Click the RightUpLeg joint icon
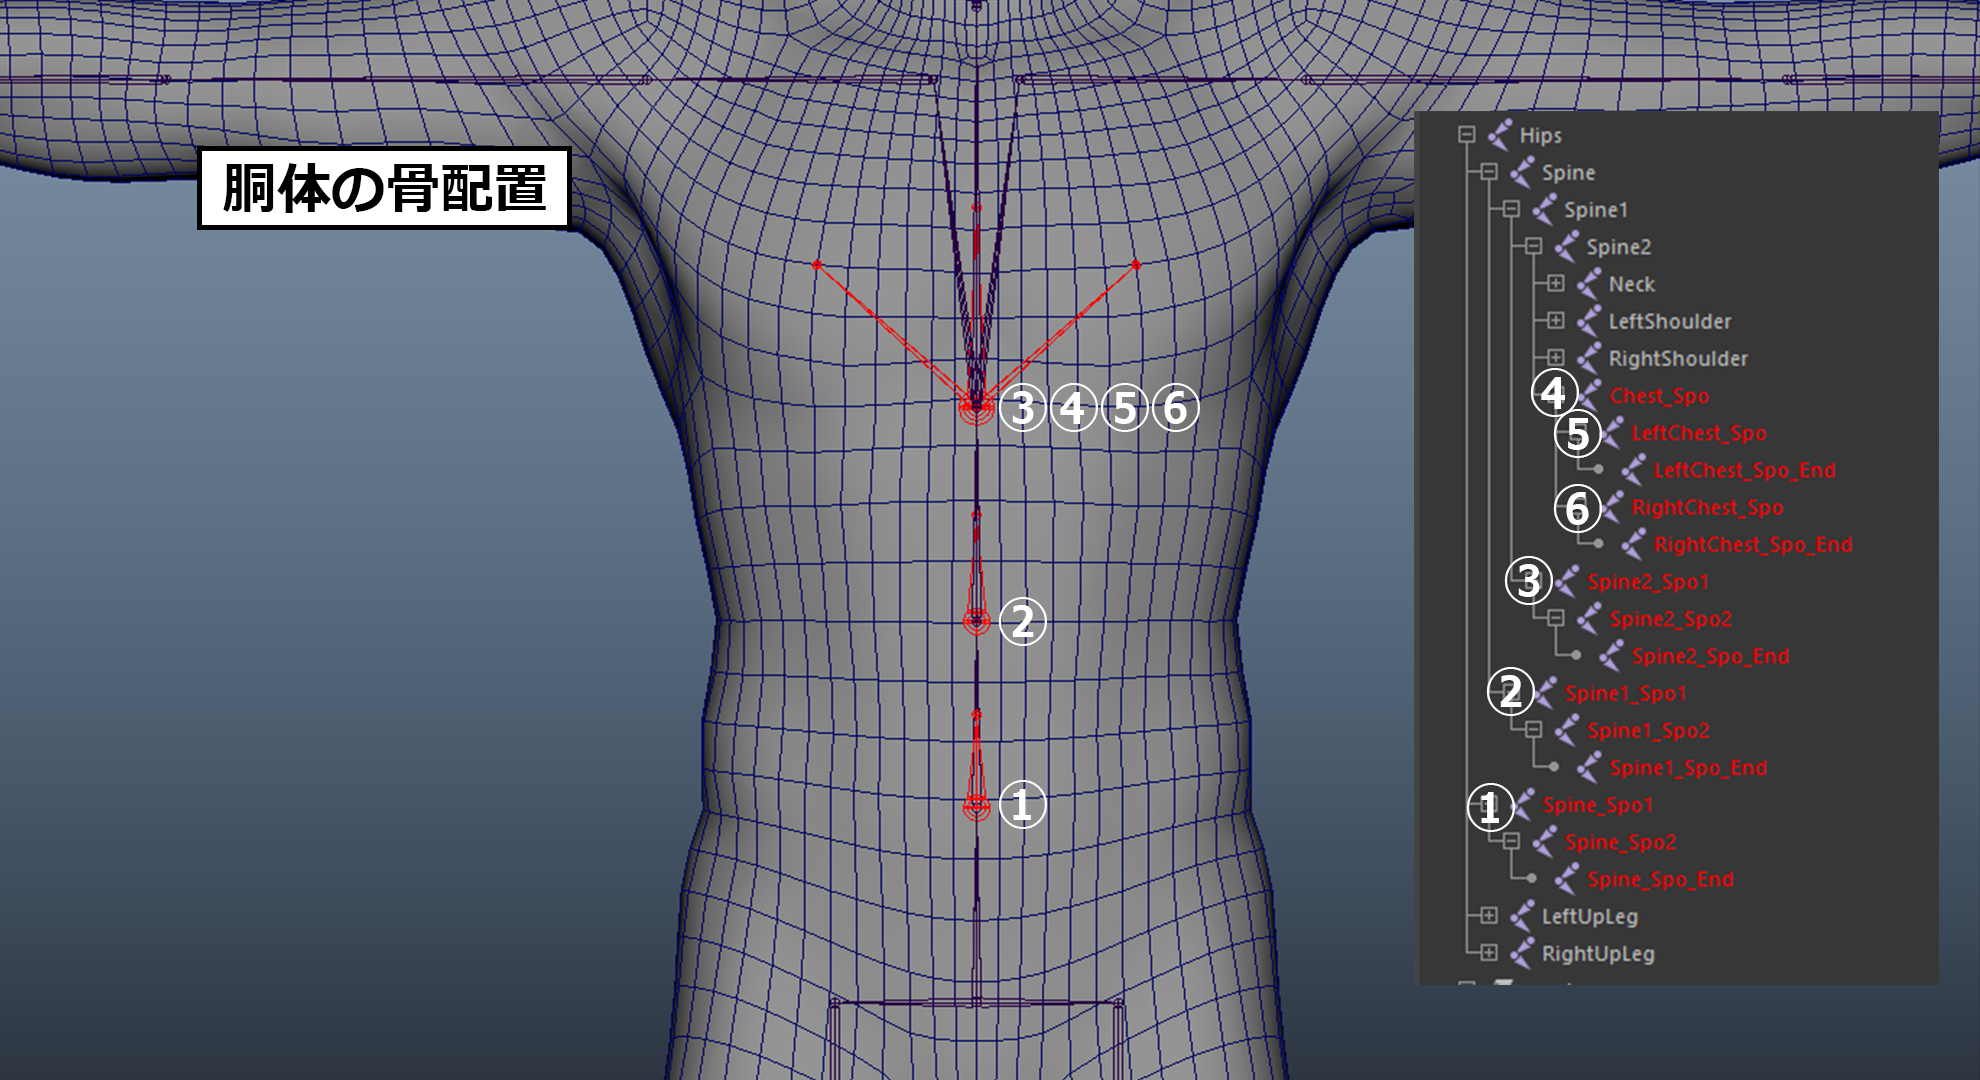Screen dimensions: 1980x1080 (1521, 954)
